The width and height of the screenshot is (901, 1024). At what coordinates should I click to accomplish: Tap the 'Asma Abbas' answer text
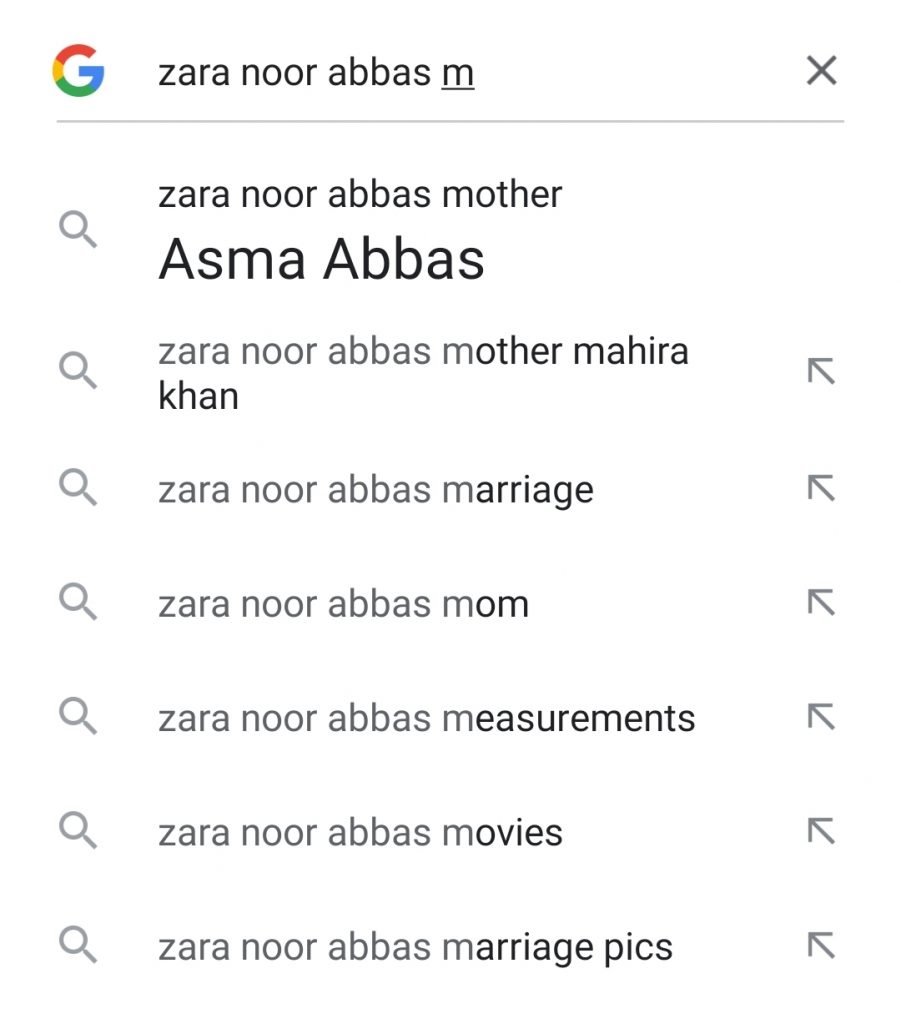tap(321, 259)
